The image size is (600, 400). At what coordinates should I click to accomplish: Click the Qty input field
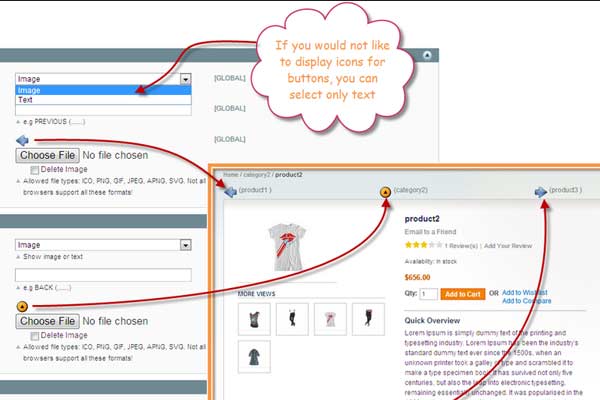click(x=428, y=294)
